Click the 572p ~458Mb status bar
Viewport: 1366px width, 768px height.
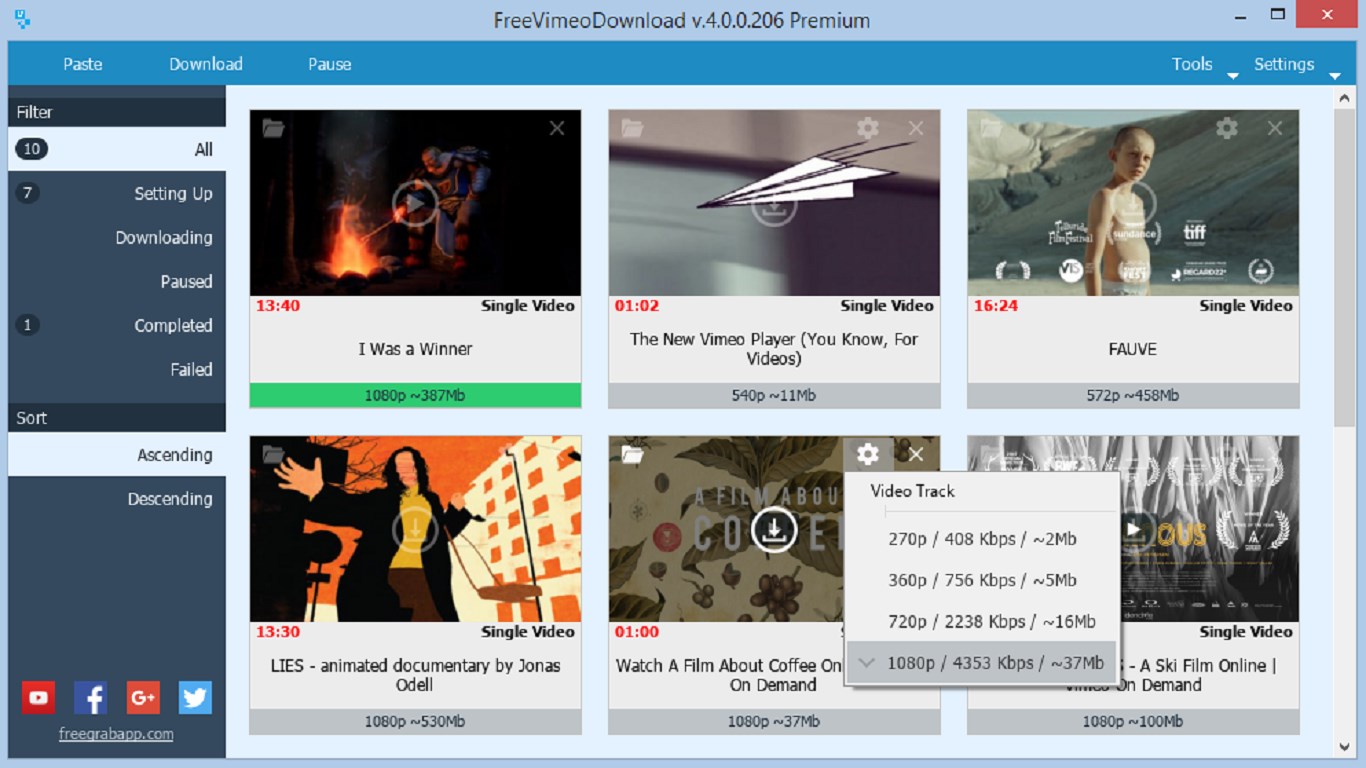tap(1133, 395)
